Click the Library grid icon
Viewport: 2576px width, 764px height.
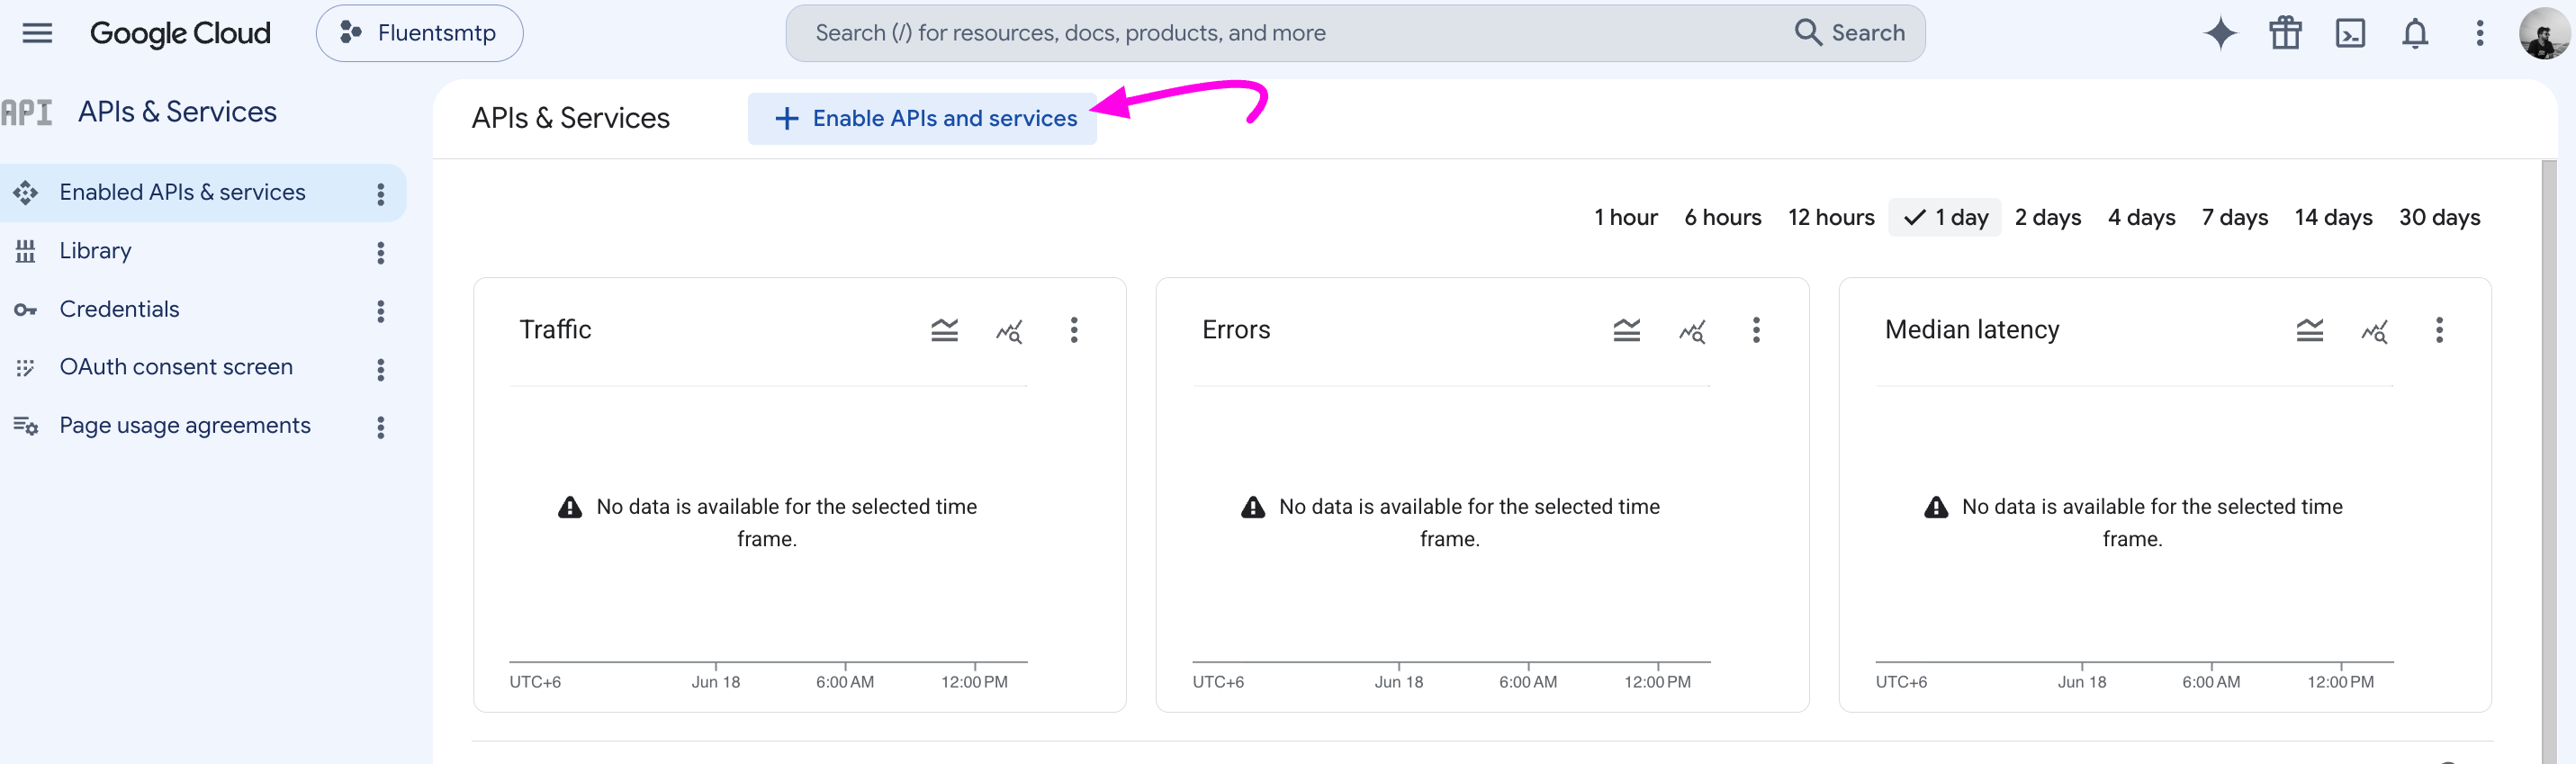(26, 251)
